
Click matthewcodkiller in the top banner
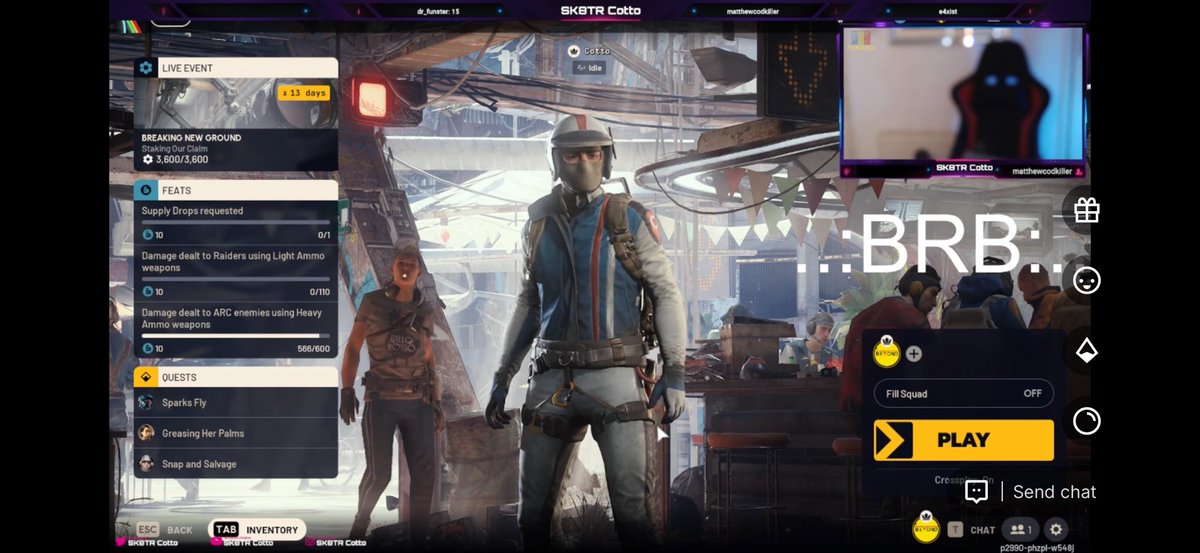[x=754, y=11]
